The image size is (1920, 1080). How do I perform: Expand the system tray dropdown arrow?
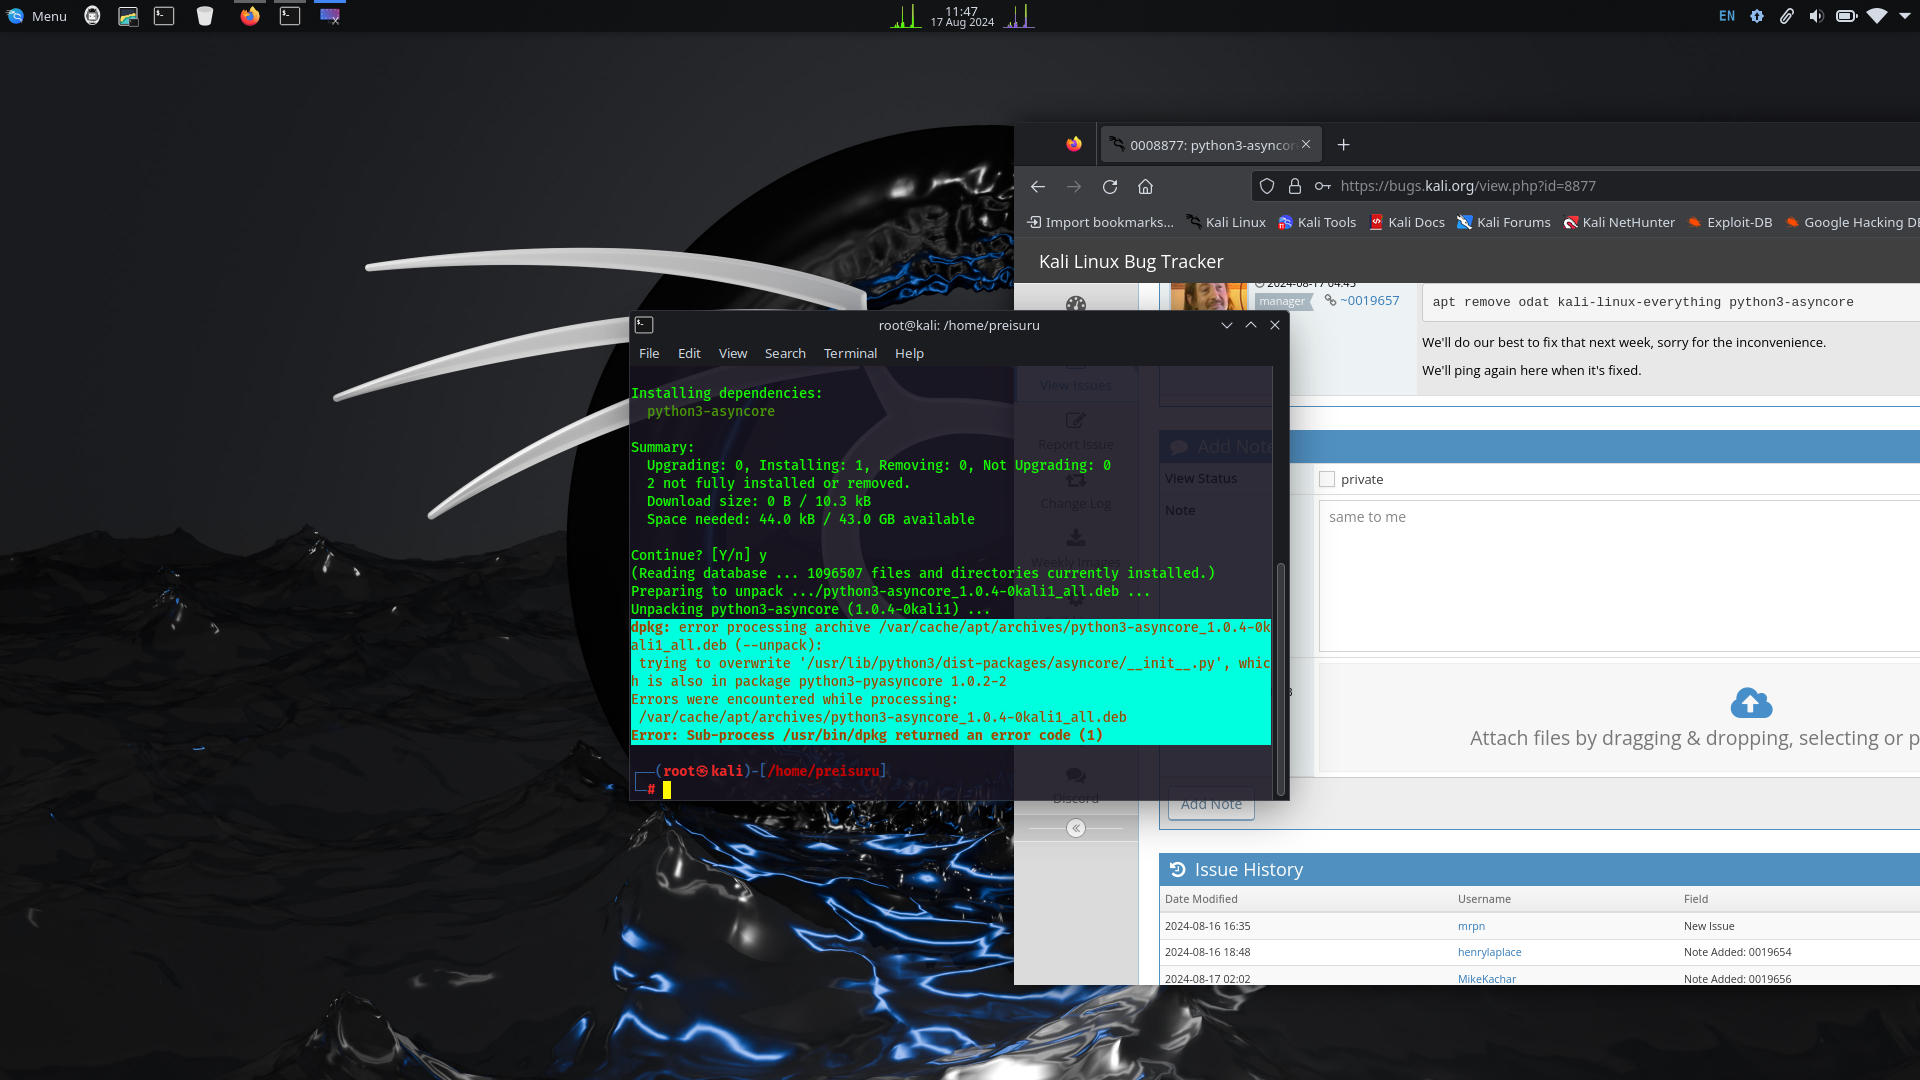[1905, 16]
